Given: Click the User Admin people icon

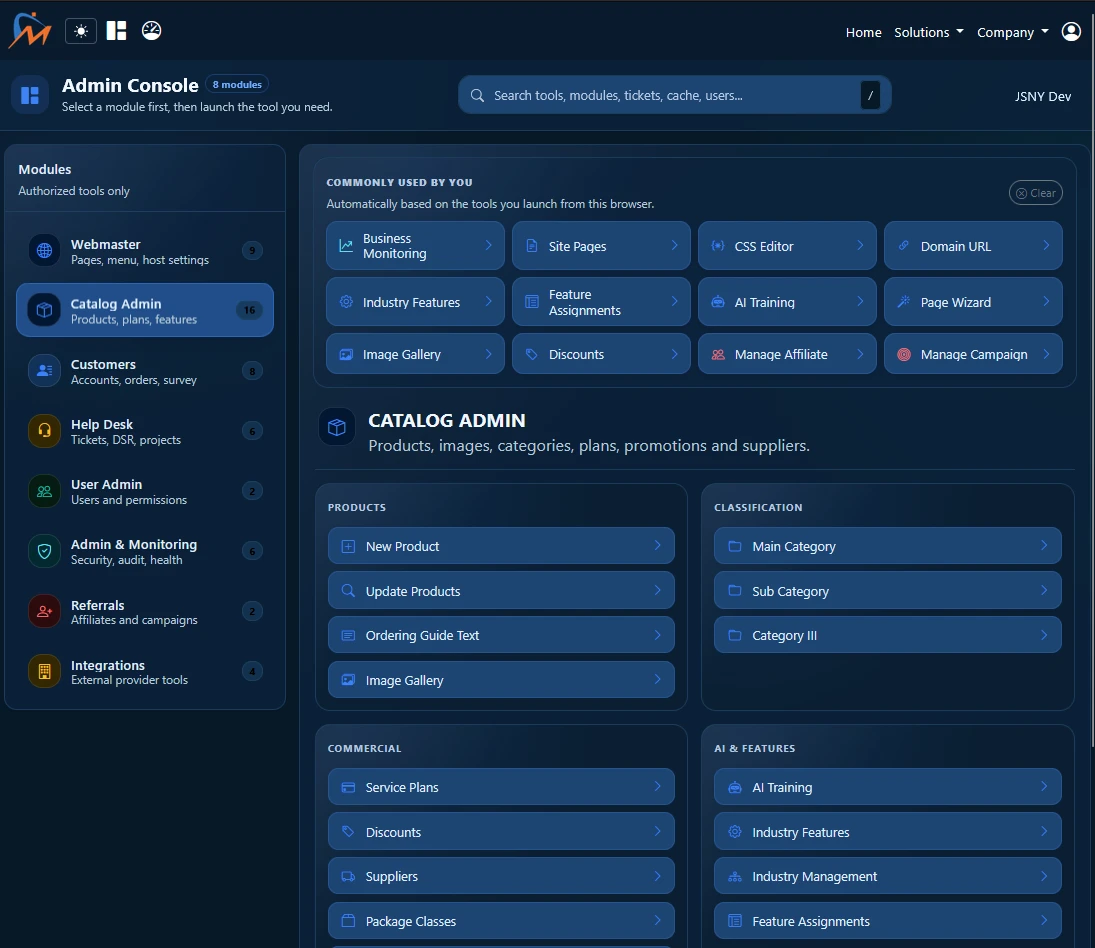Looking at the screenshot, I should tap(44, 491).
